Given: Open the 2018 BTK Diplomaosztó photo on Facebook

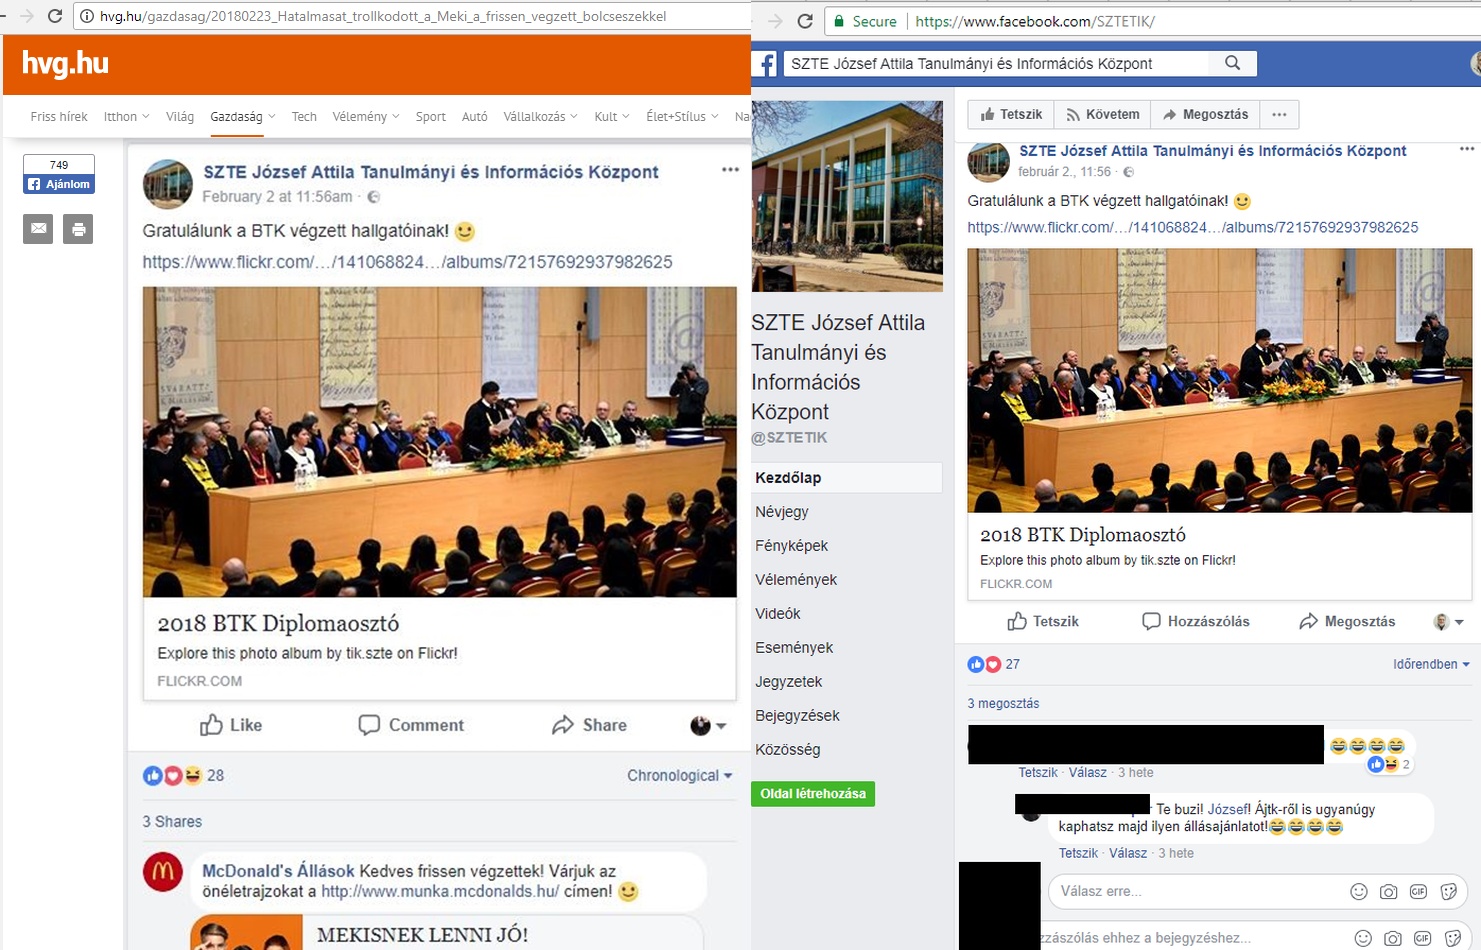Looking at the screenshot, I should click(1219, 380).
